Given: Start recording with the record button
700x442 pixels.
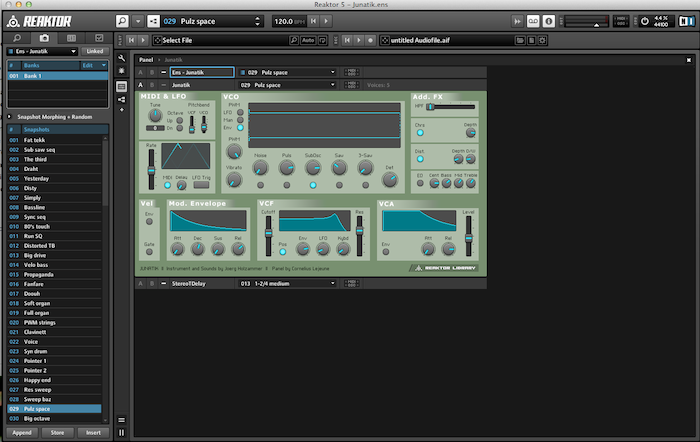Looking at the screenshot, I should coord(370,40).
